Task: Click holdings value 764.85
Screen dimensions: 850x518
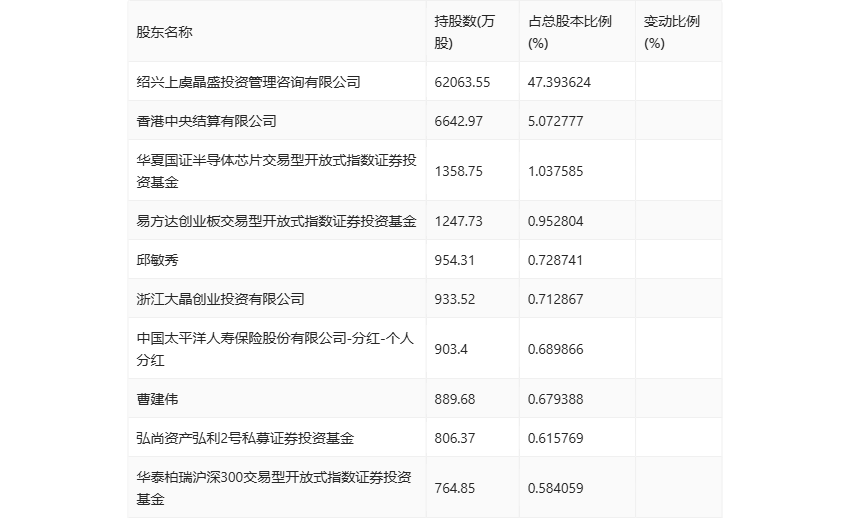Action: 455,488
